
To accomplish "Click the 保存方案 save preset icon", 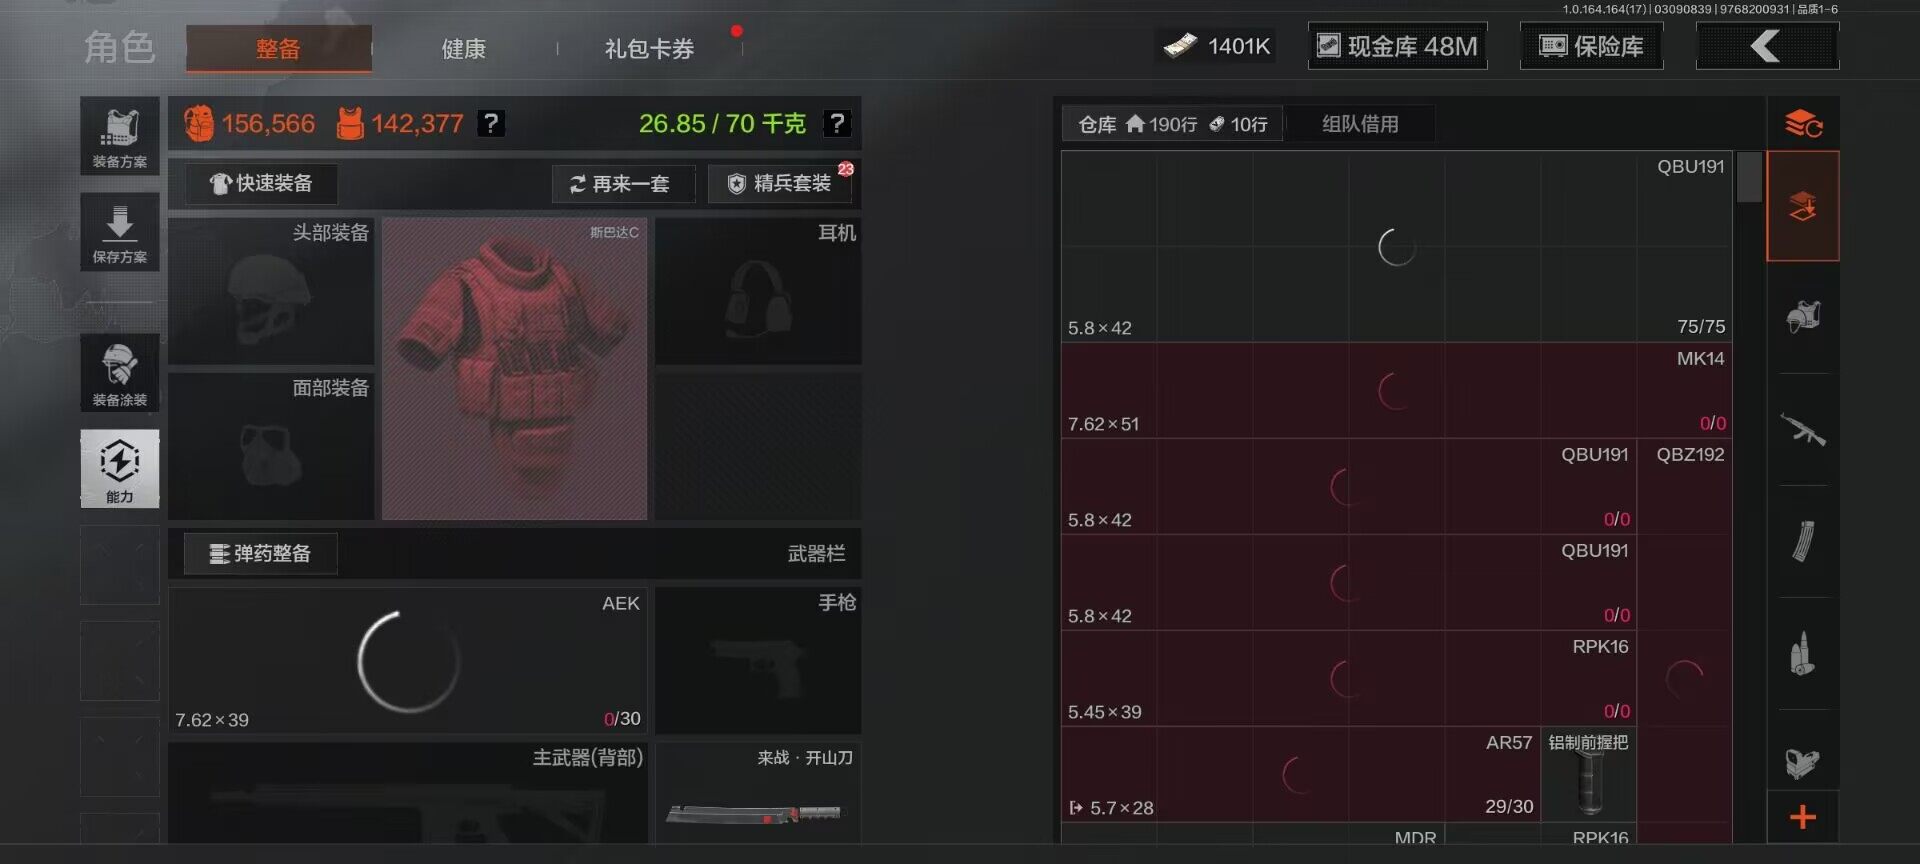I will click(x=120, y=232).
